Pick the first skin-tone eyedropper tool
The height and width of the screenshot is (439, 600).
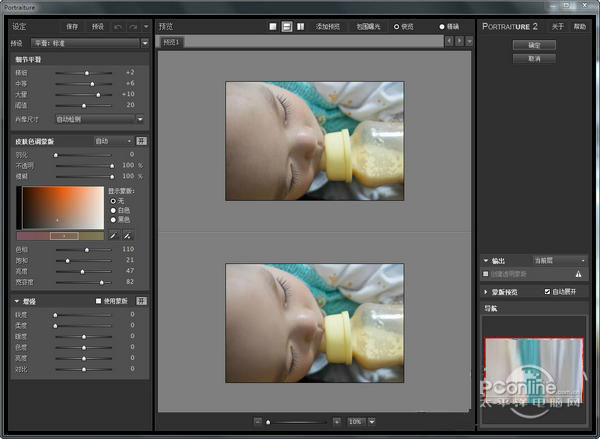coord(113,235)
